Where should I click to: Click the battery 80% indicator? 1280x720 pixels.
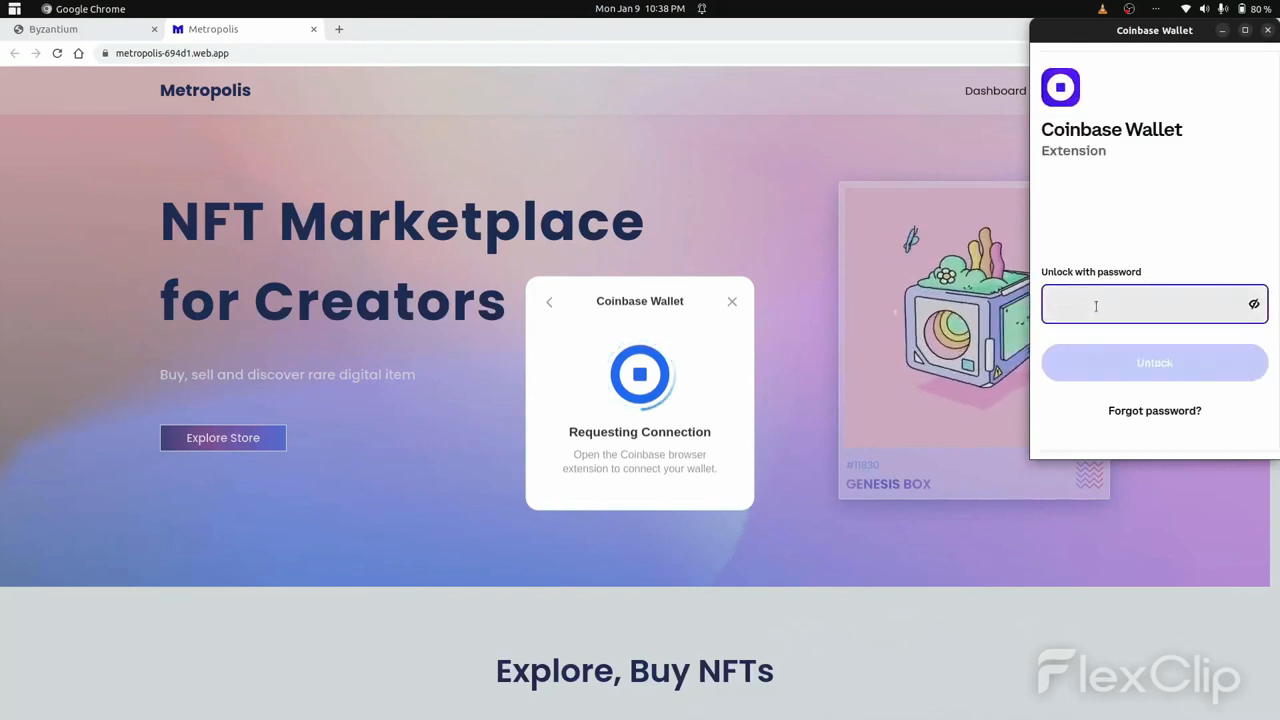1254,9
